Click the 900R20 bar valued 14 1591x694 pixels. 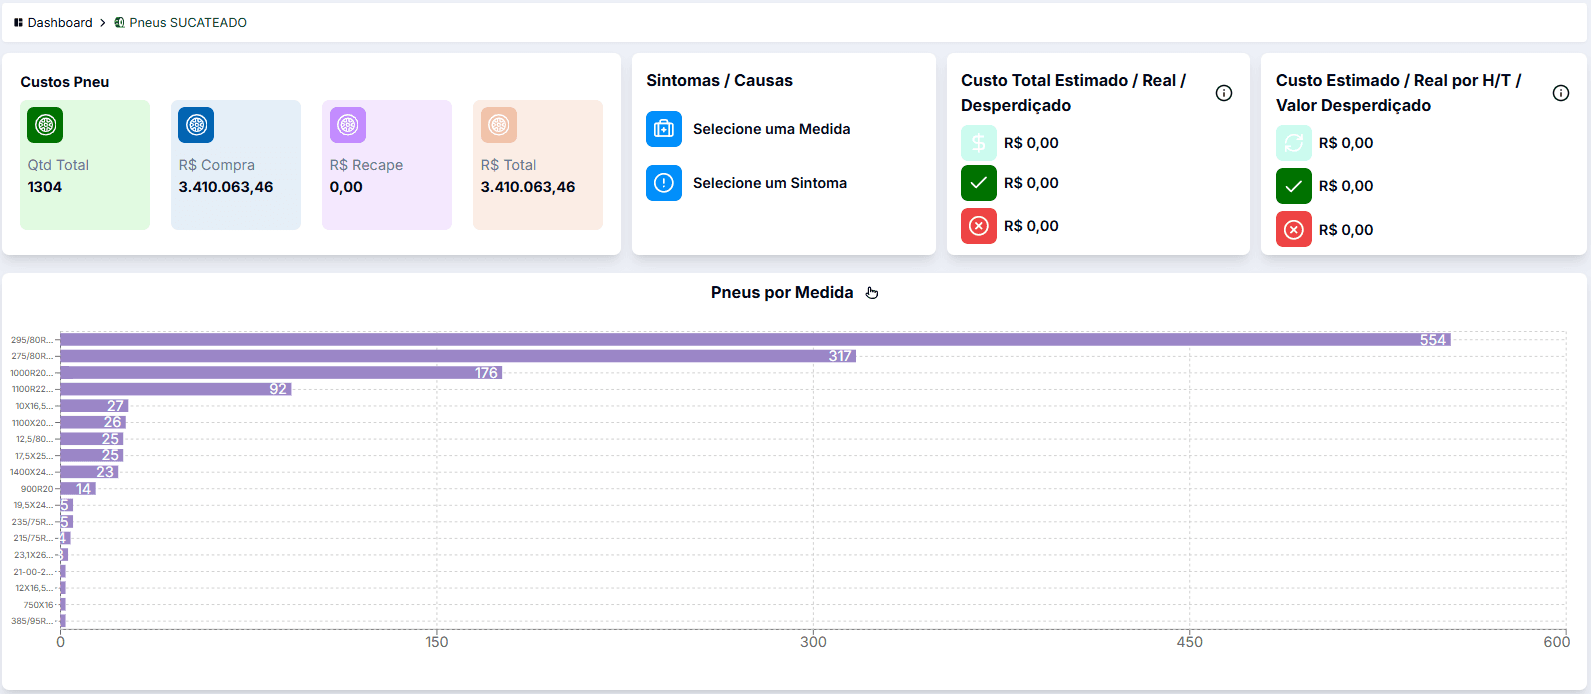(78, 489)
